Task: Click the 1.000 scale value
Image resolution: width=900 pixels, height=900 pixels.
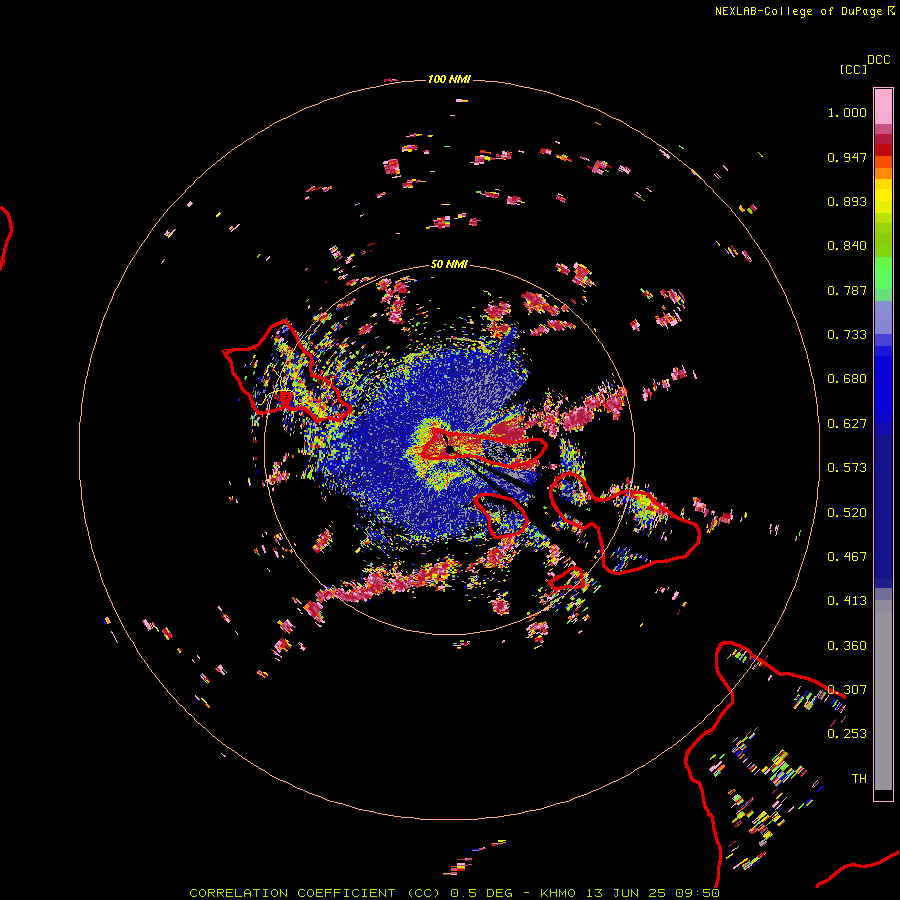Action: 847,112
